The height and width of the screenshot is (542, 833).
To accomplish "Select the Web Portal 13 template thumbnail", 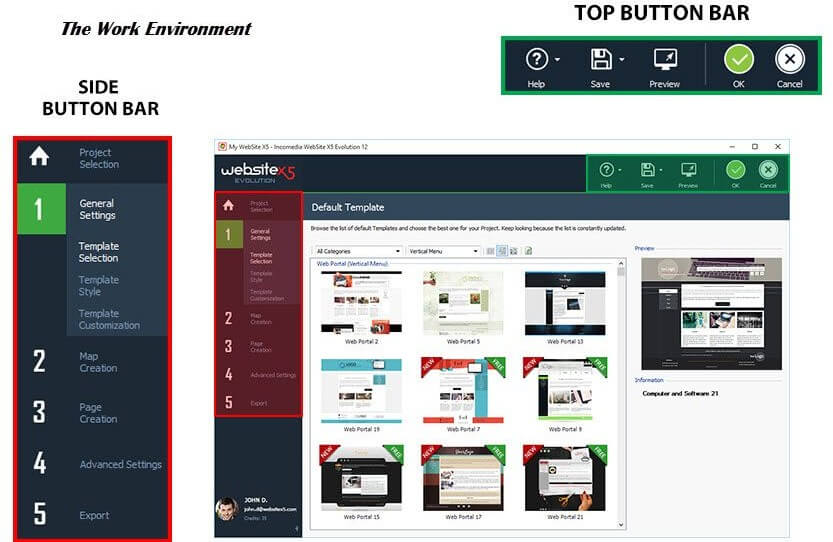I will click(565, 302).
